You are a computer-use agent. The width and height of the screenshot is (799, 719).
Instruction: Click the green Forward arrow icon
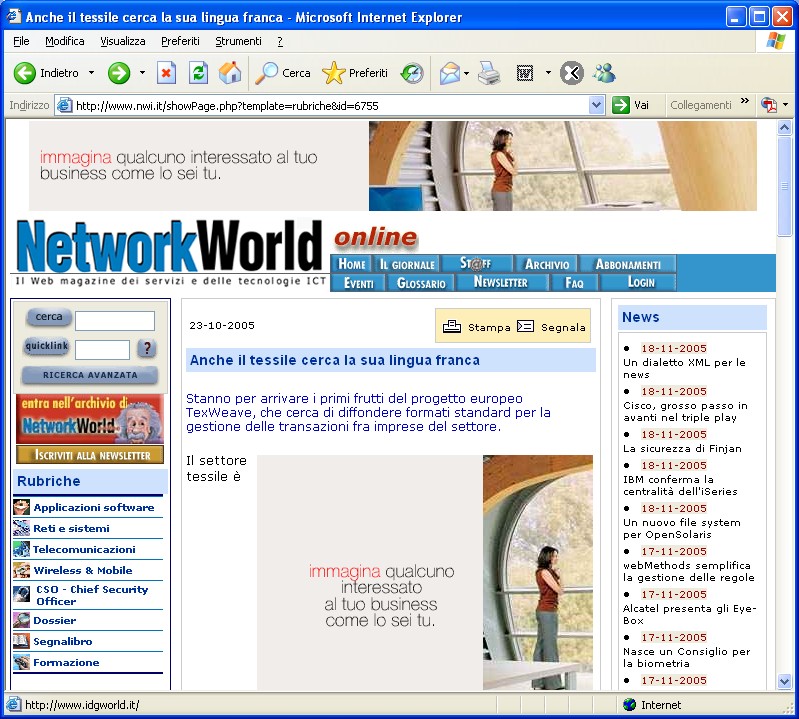pos(119,73)
